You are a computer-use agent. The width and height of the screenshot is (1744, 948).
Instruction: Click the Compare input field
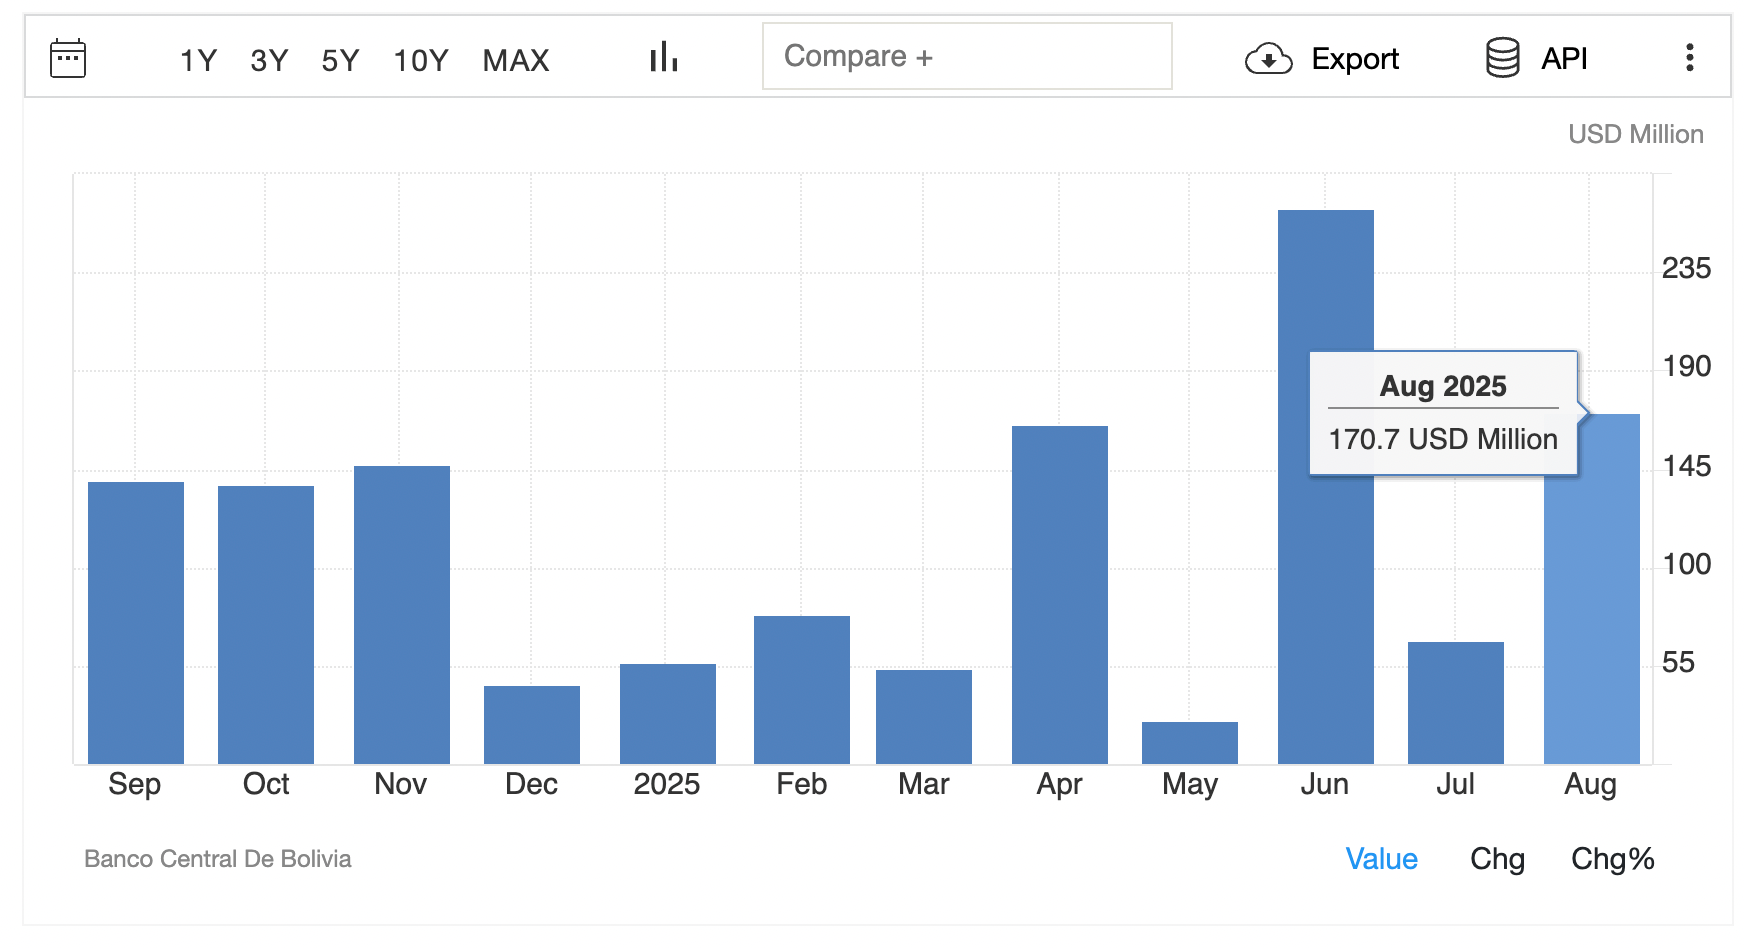(966, 57)
